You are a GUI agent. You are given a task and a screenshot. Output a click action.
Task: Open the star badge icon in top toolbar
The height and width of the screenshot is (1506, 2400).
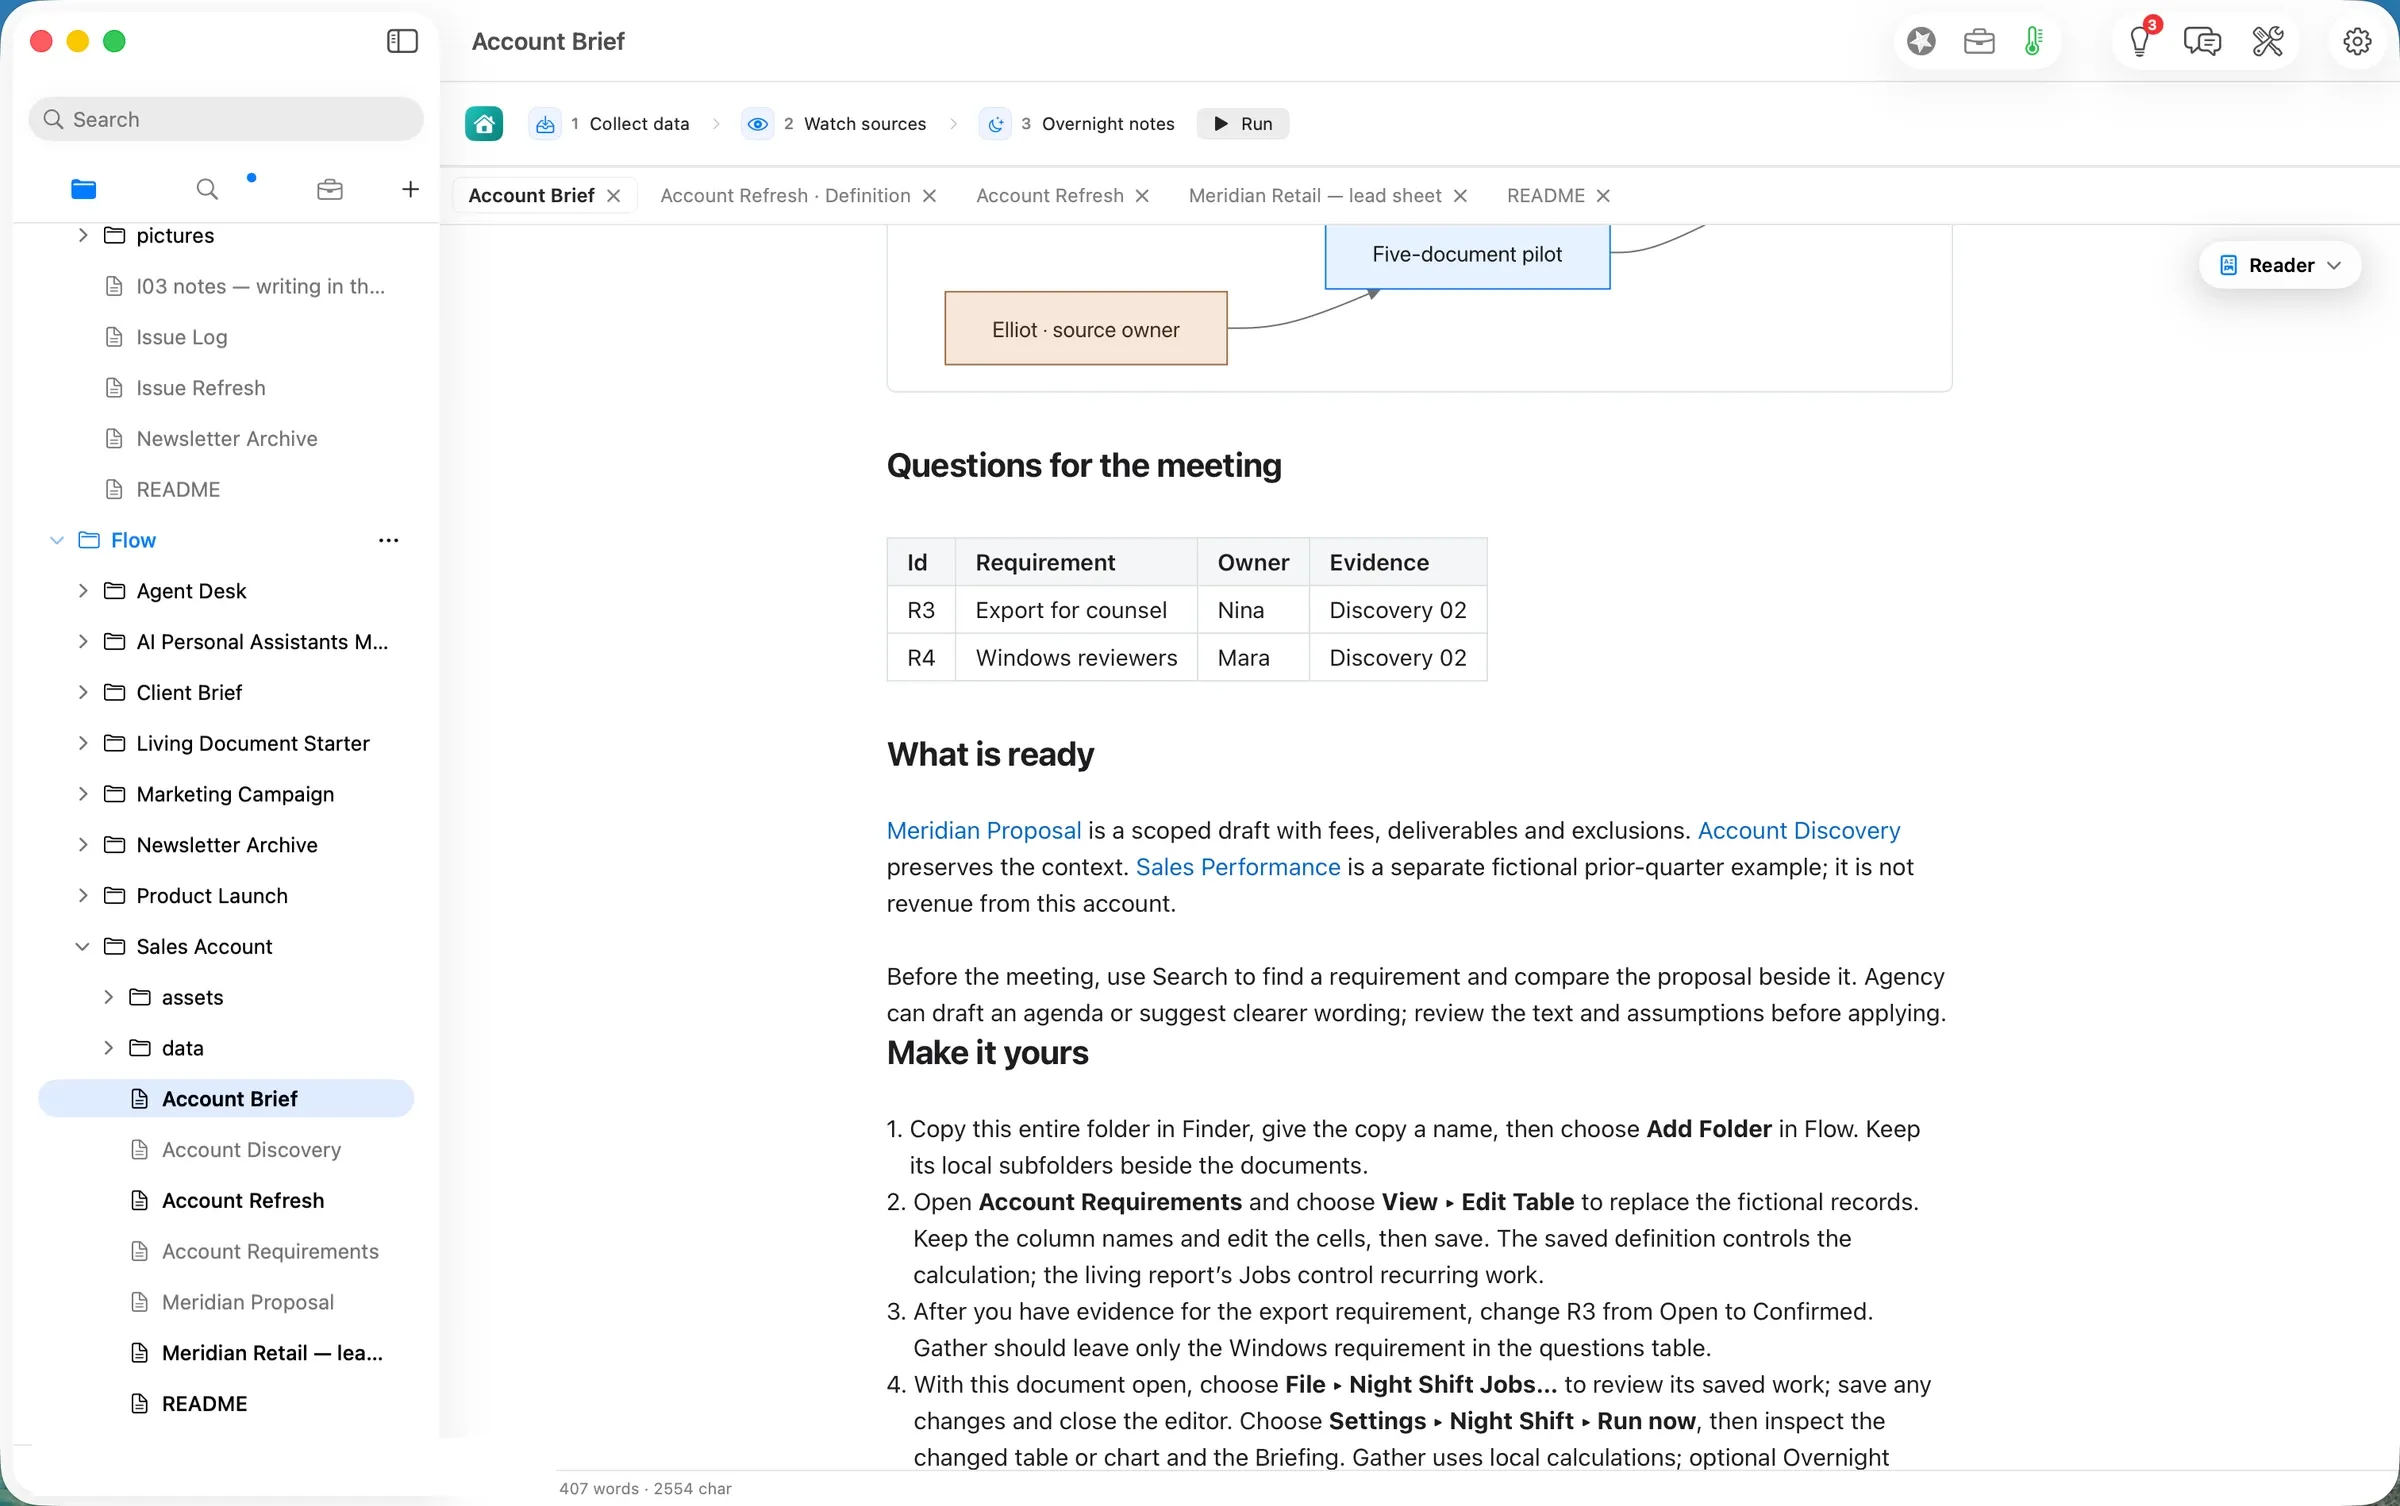pyautogui.click(x=1921, y=41)
